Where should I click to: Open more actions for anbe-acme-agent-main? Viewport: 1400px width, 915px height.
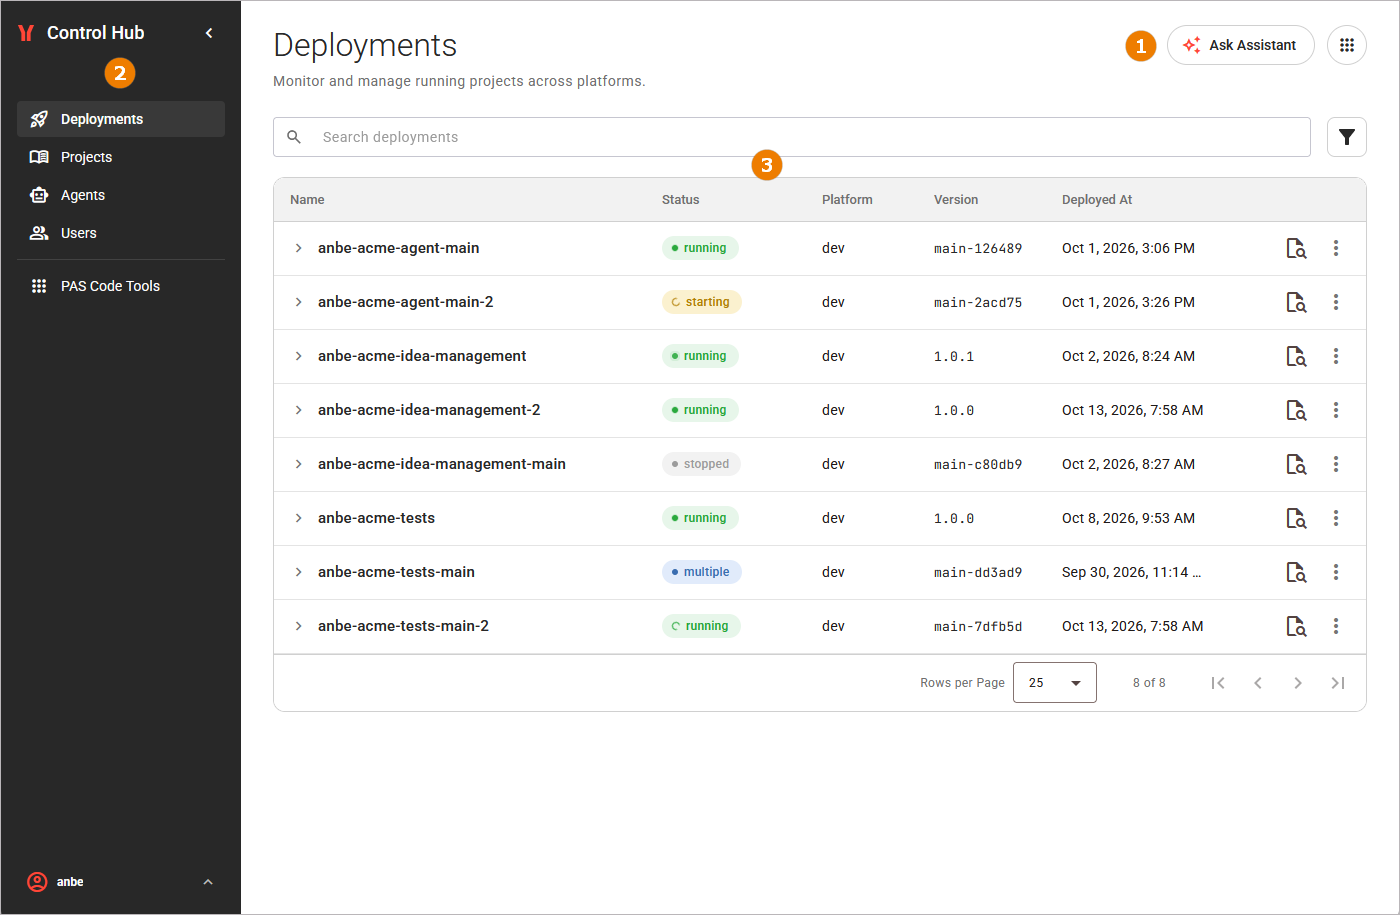pyautogui.click(x=1336, y=248)
